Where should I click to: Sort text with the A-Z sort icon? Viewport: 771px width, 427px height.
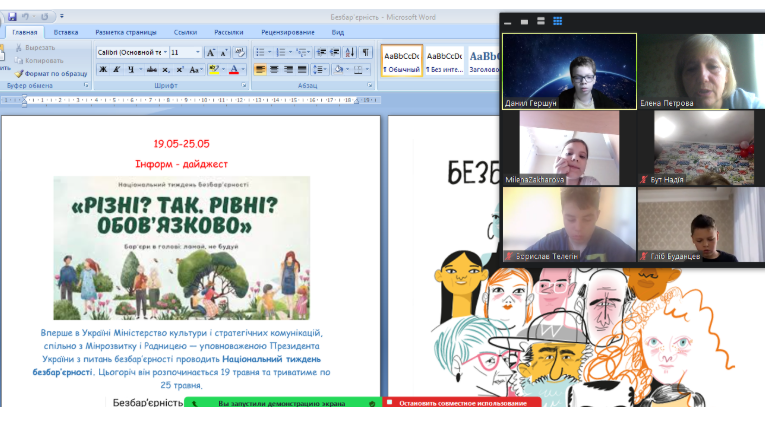pyautogui.click(x=350, y=52)
